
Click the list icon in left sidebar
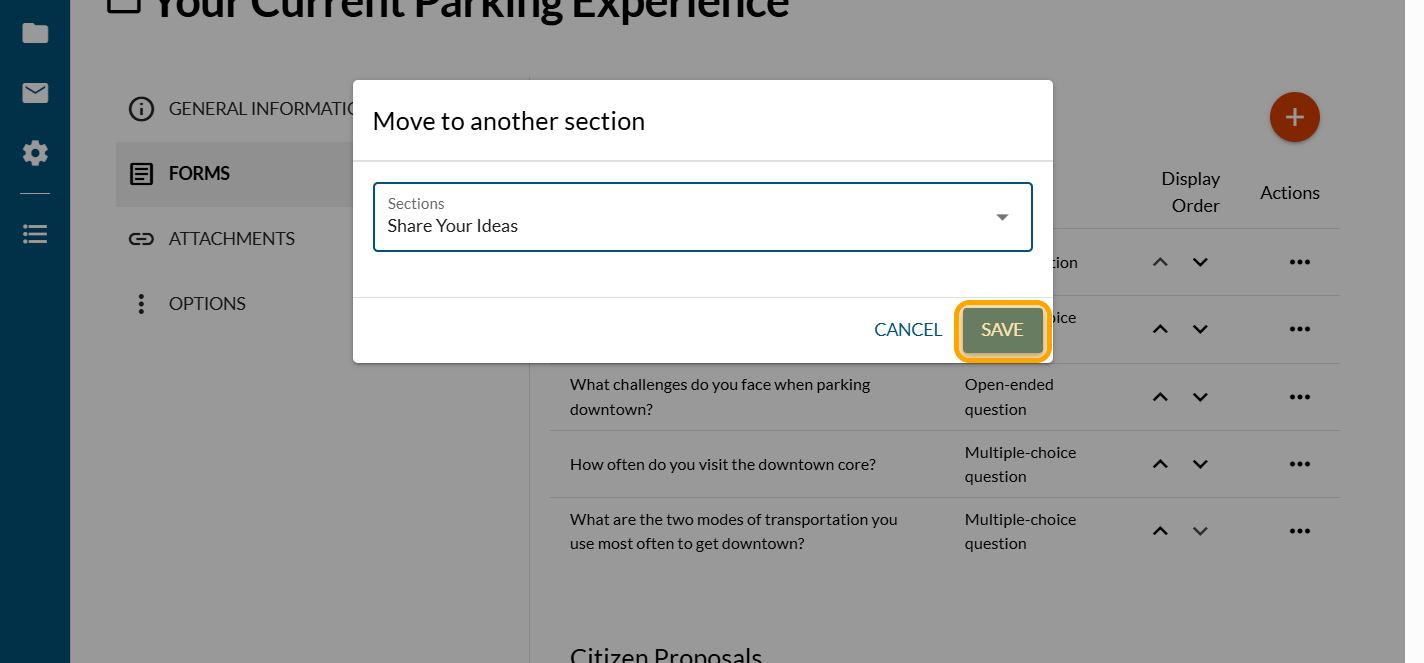click(35, 234)
